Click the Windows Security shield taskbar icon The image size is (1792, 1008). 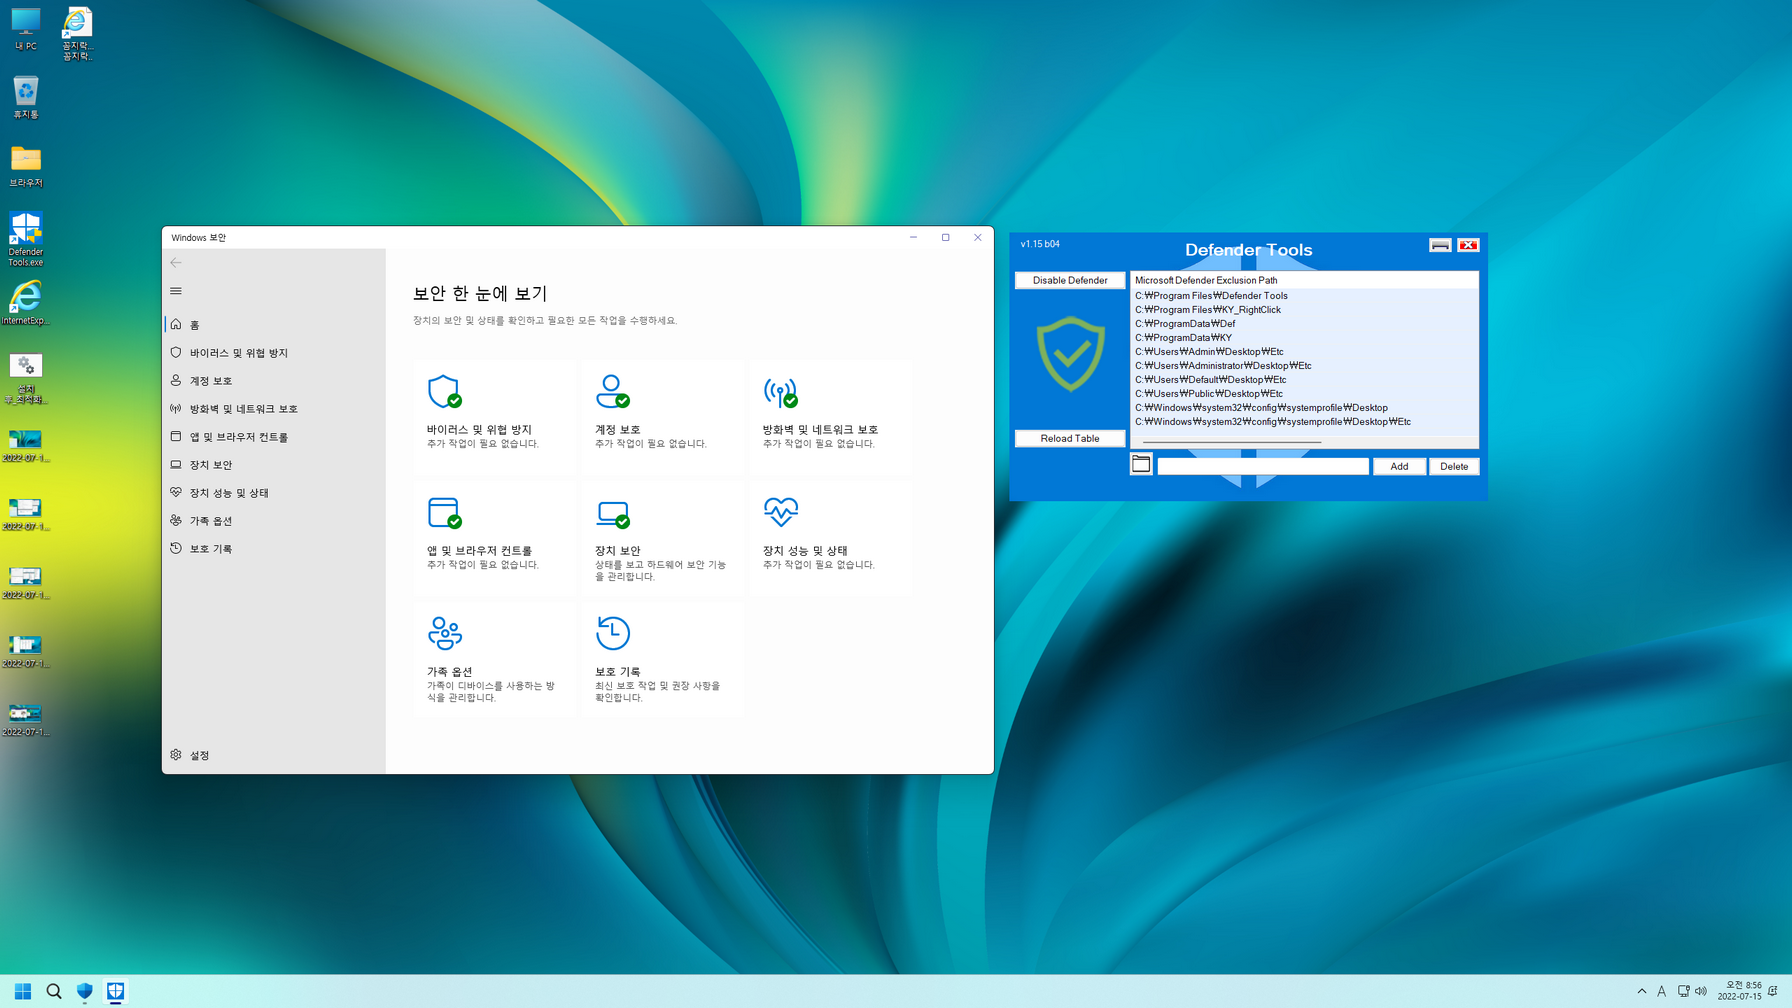[85, 991]
